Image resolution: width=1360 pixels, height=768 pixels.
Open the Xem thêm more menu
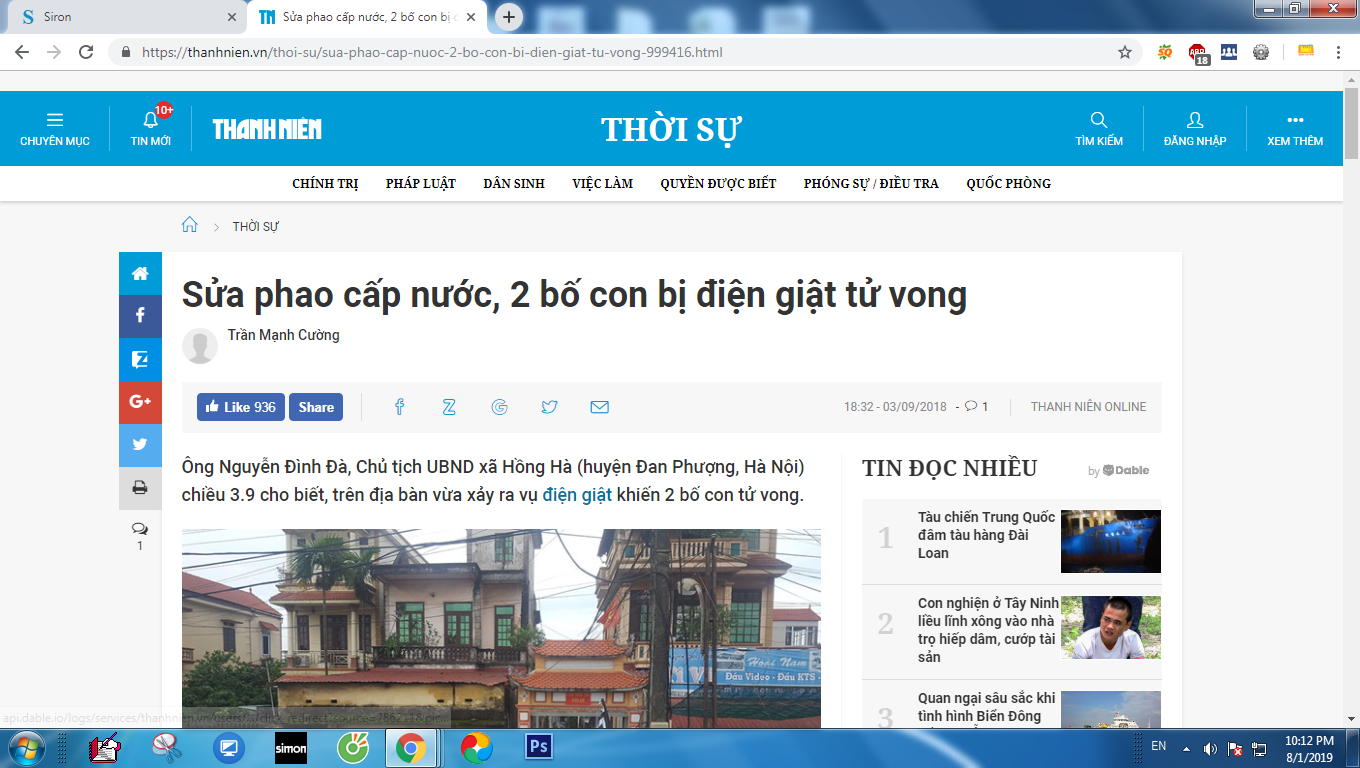pos(1295,129)
